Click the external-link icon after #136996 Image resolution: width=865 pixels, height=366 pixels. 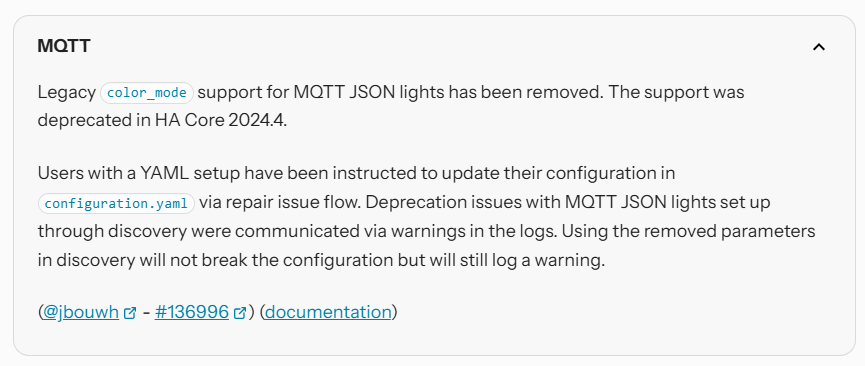click(x=239, y=313)
